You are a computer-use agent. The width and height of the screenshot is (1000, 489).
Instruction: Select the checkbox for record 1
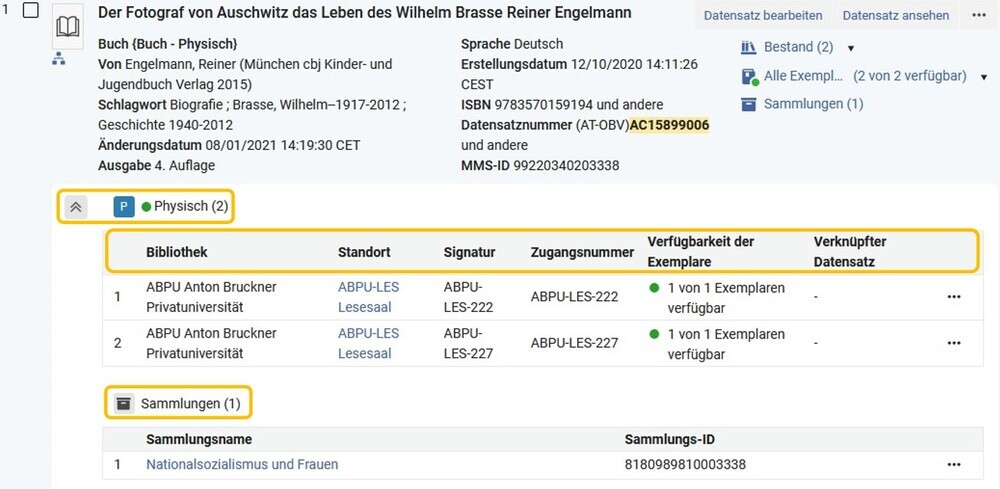(31, 11)
